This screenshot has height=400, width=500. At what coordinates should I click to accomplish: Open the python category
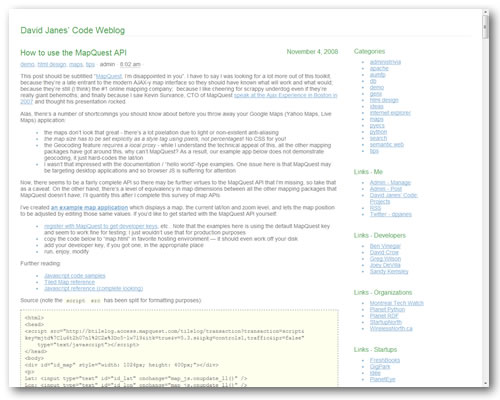point(378,132)
